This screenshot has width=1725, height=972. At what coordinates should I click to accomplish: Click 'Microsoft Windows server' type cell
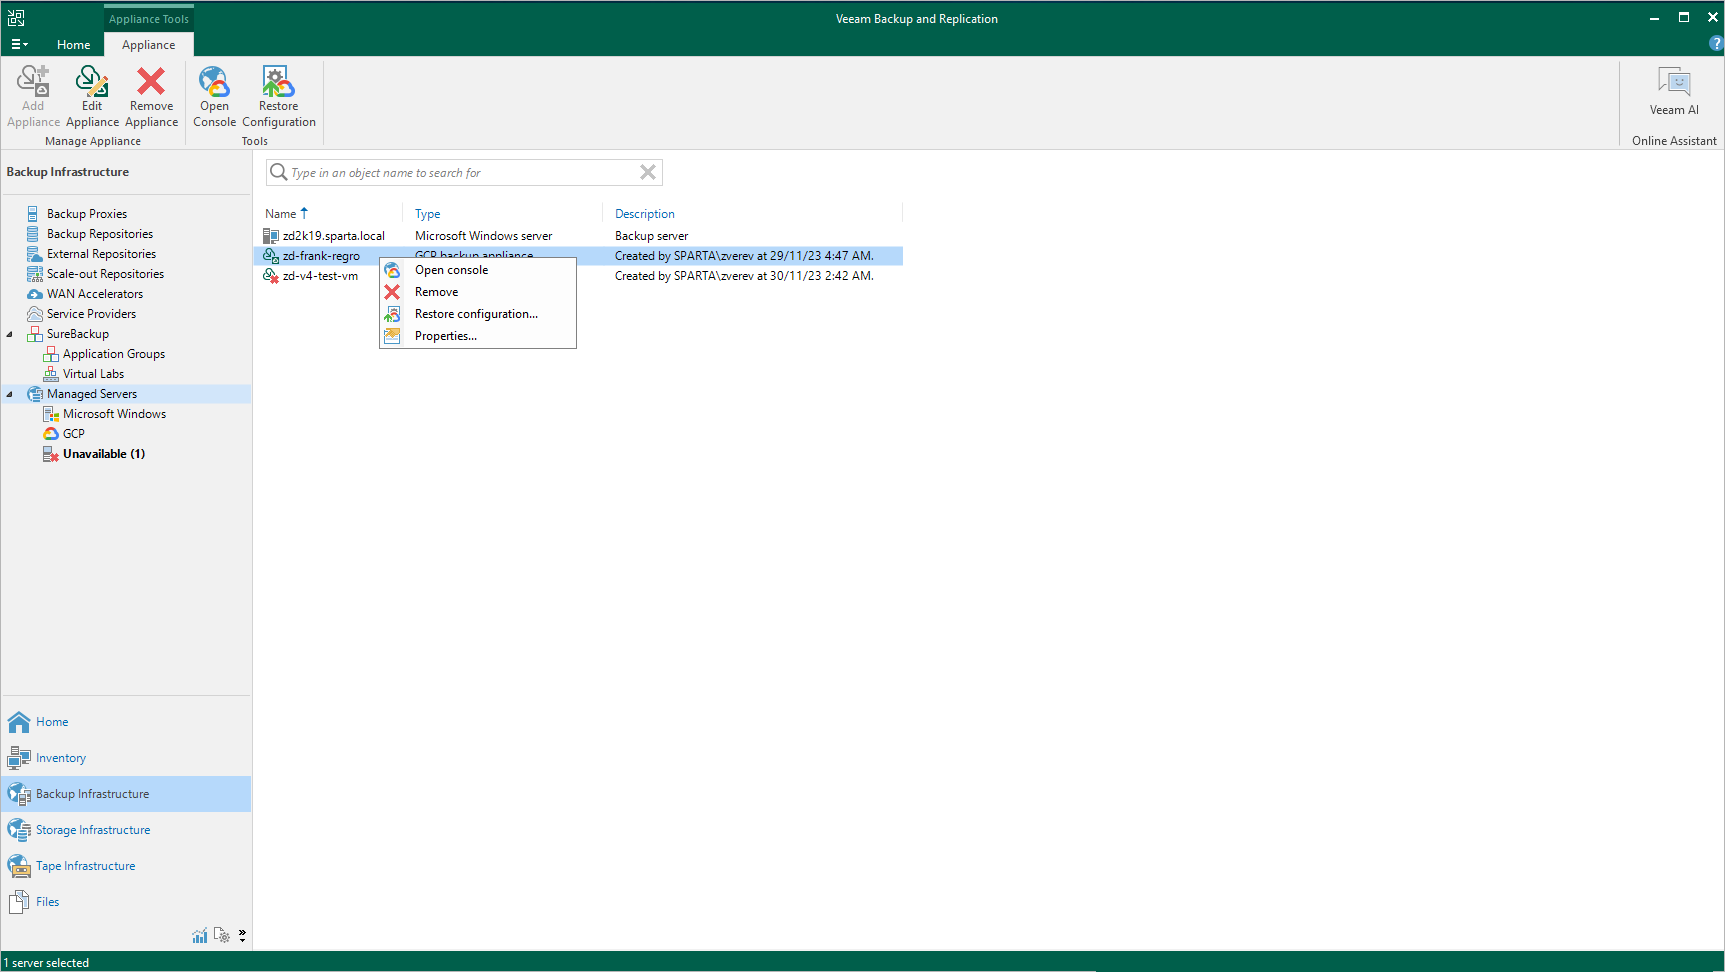point(484,236)
